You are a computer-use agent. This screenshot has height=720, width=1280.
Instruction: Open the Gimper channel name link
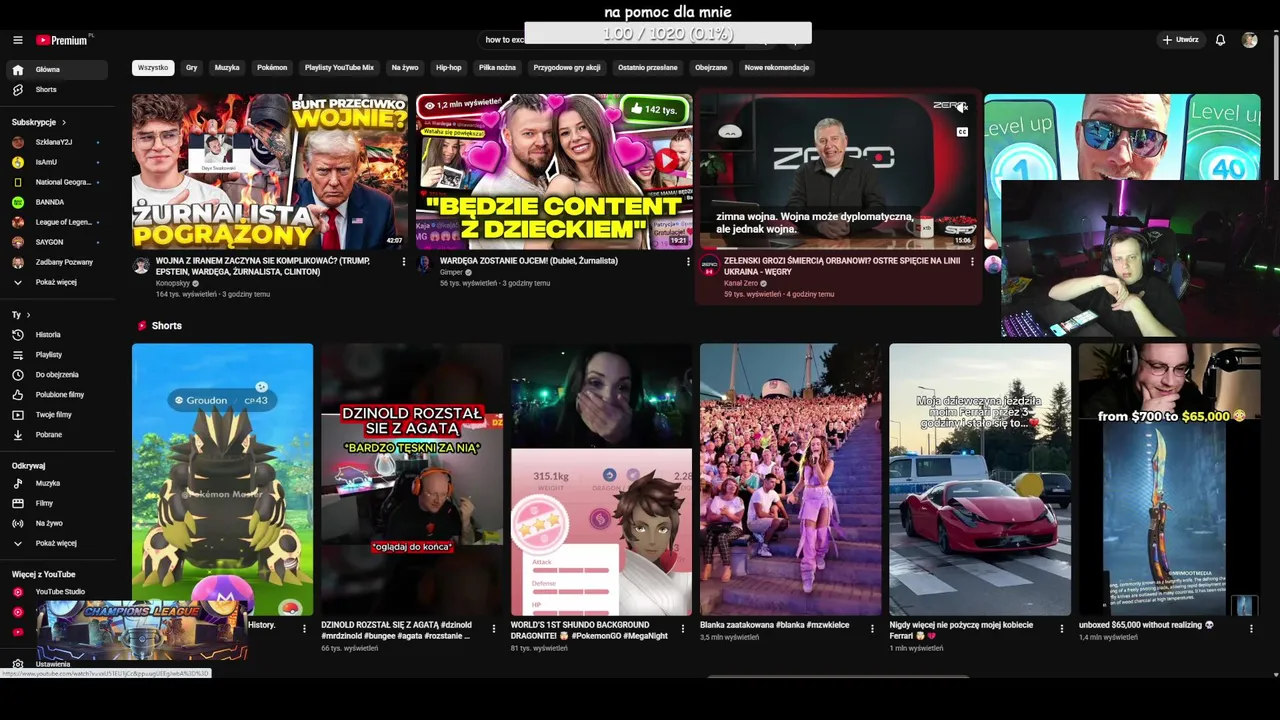453,272
